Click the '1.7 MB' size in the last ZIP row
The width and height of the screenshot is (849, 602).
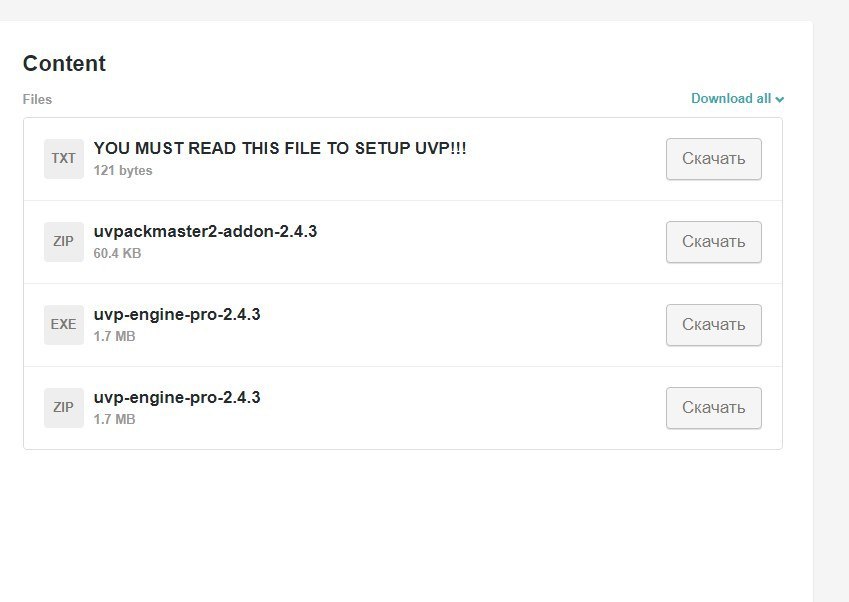[114, 420]
